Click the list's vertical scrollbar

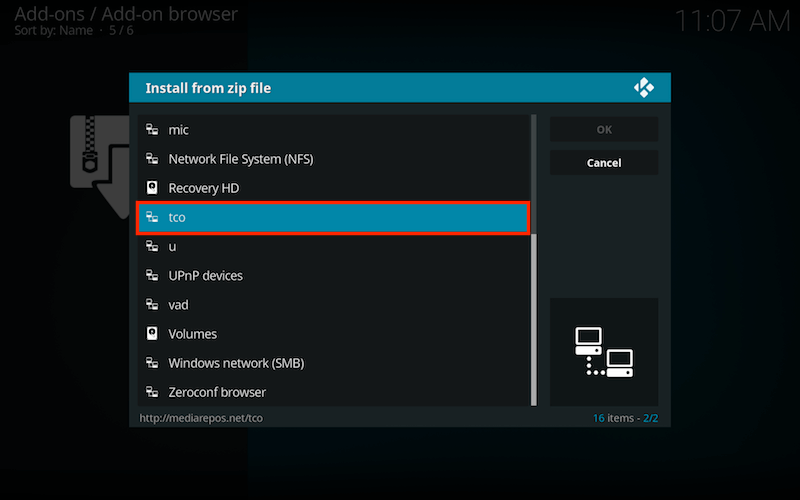click(534, 261)
